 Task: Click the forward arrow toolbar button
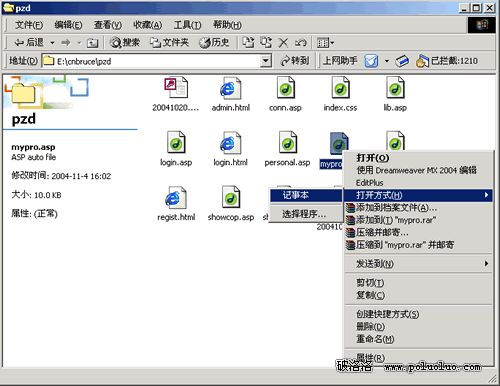[x=66, y=43]
